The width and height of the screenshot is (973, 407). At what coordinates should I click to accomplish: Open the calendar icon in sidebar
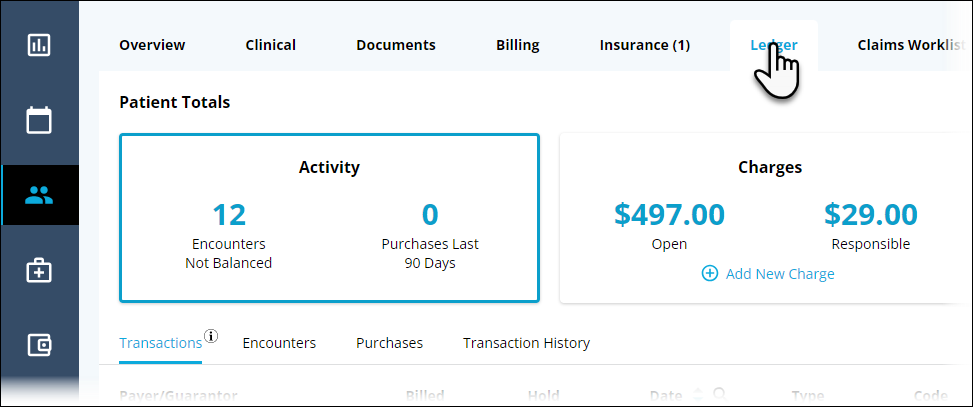tap(39, 120)
